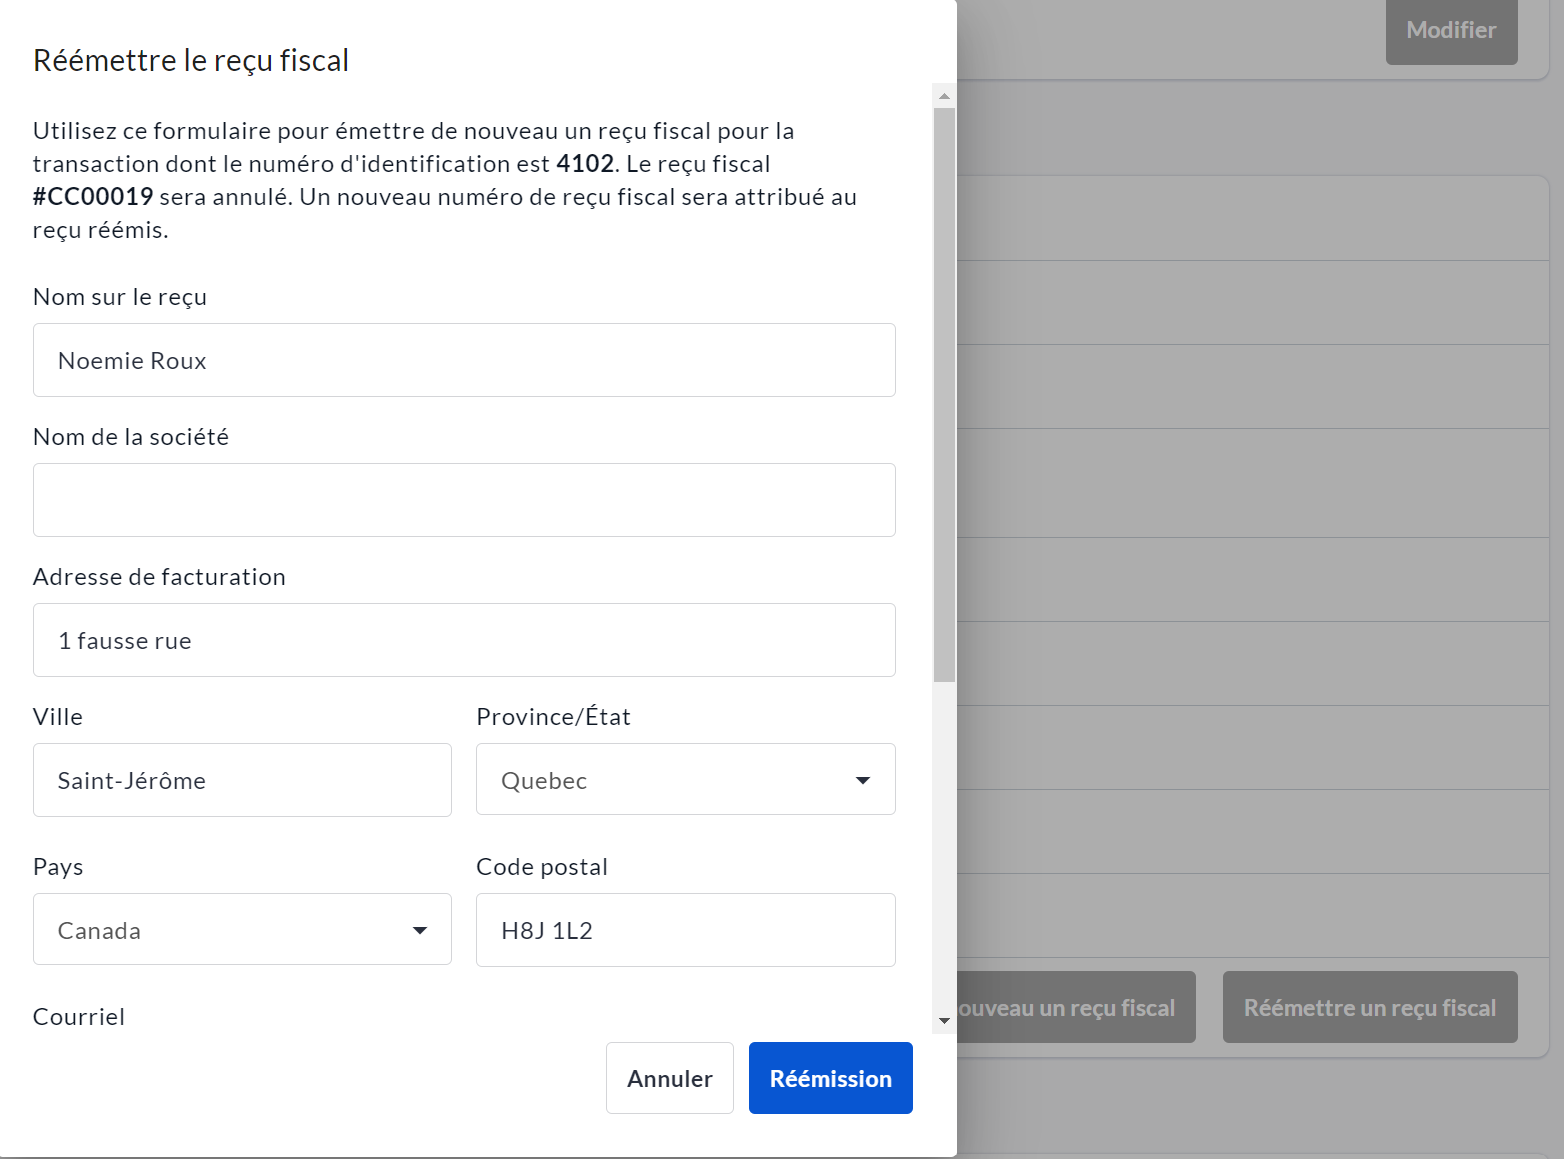This screenshot has width=1564, height=1159.
Task: Click the scrollbar up arrow in dialog
Action: click(x=944, y=96)
